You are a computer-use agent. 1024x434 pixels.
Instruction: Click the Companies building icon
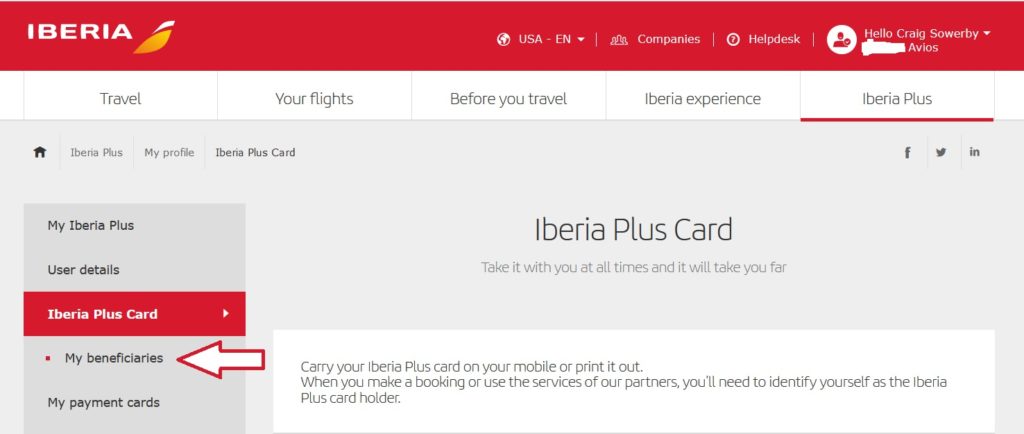tap(619, 40)
